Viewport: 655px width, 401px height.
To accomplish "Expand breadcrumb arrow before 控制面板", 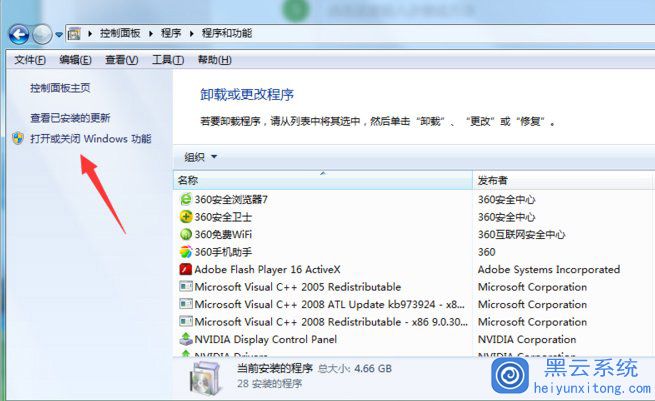I will click(89, 34).
